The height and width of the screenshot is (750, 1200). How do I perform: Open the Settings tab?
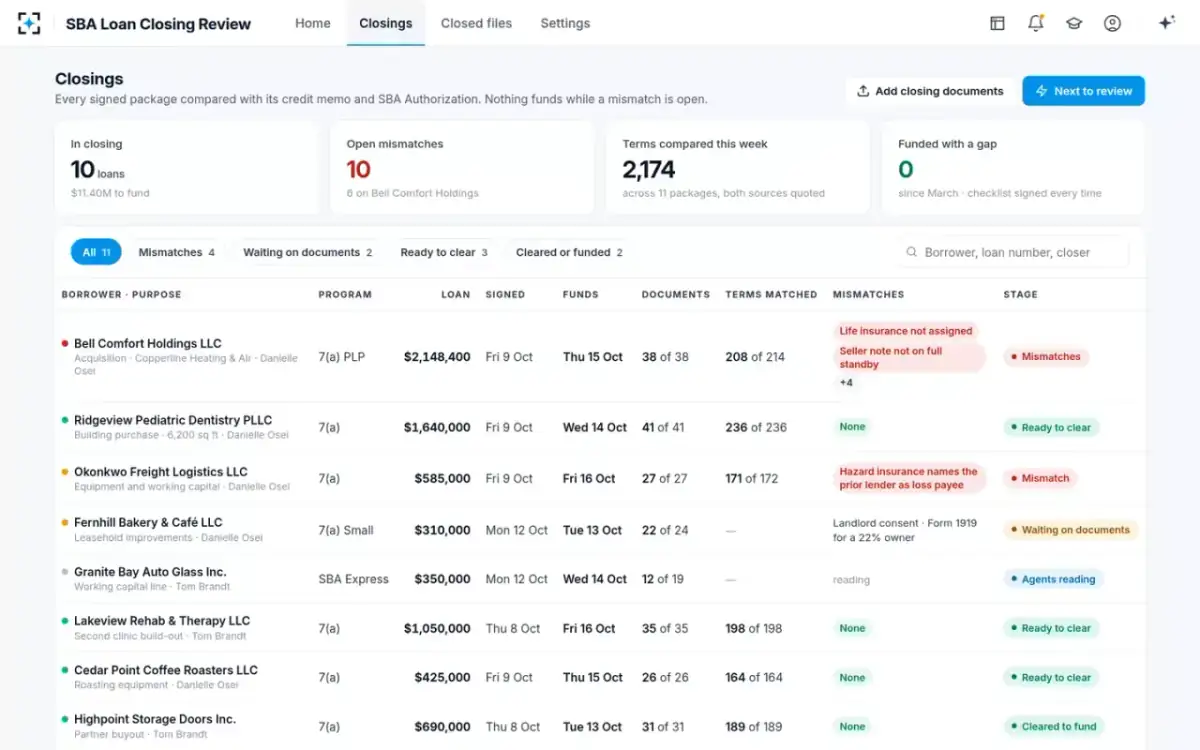565,23
